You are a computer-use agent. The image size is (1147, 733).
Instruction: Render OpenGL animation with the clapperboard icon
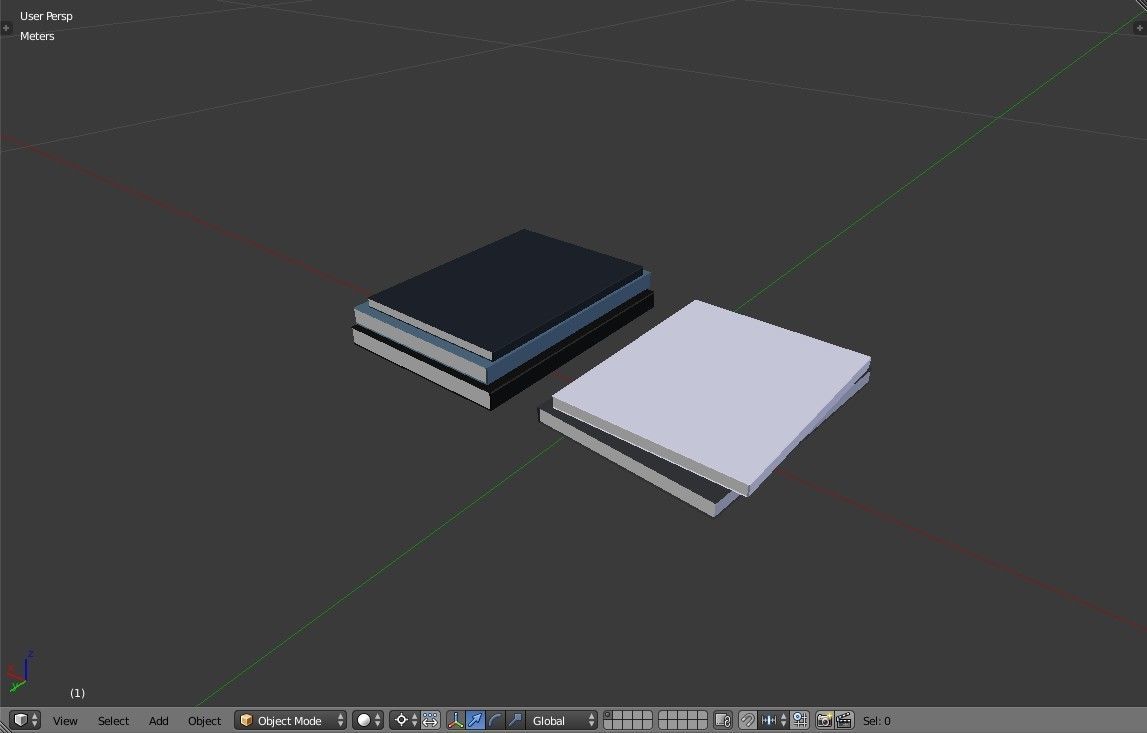click(x=844, y=721)
